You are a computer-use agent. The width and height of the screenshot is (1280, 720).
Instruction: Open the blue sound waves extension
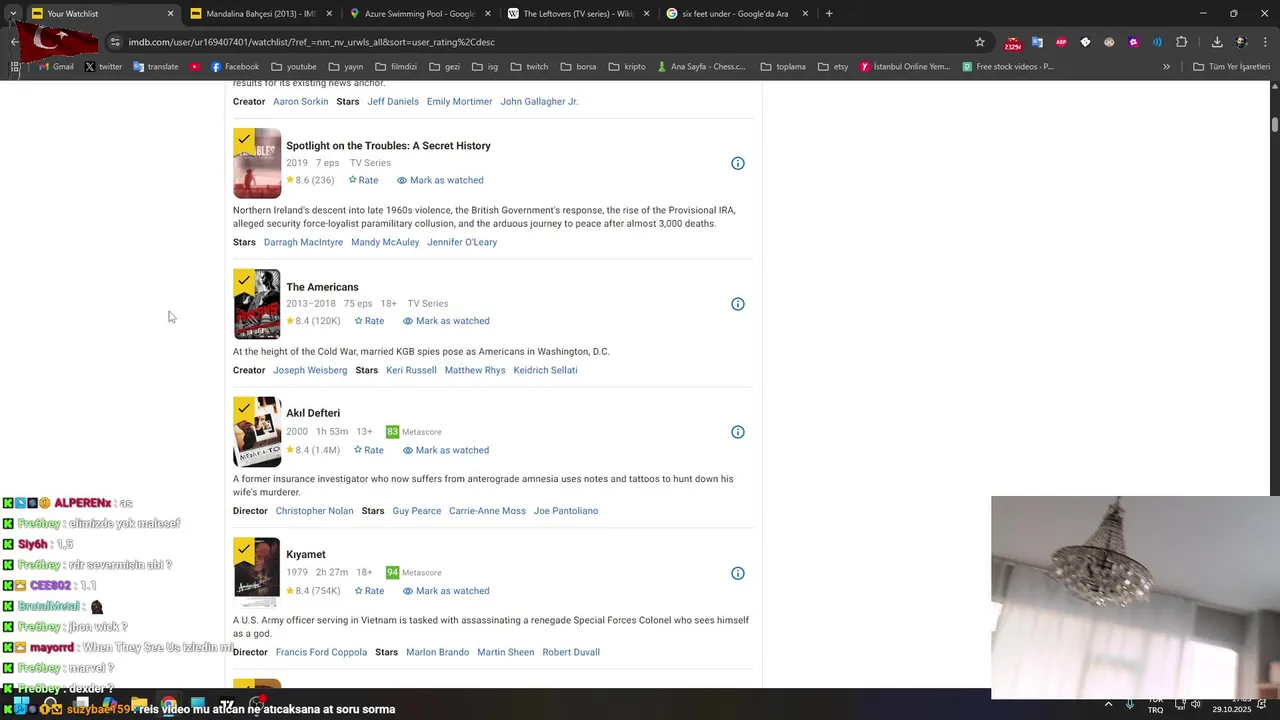pos(1157,42)
